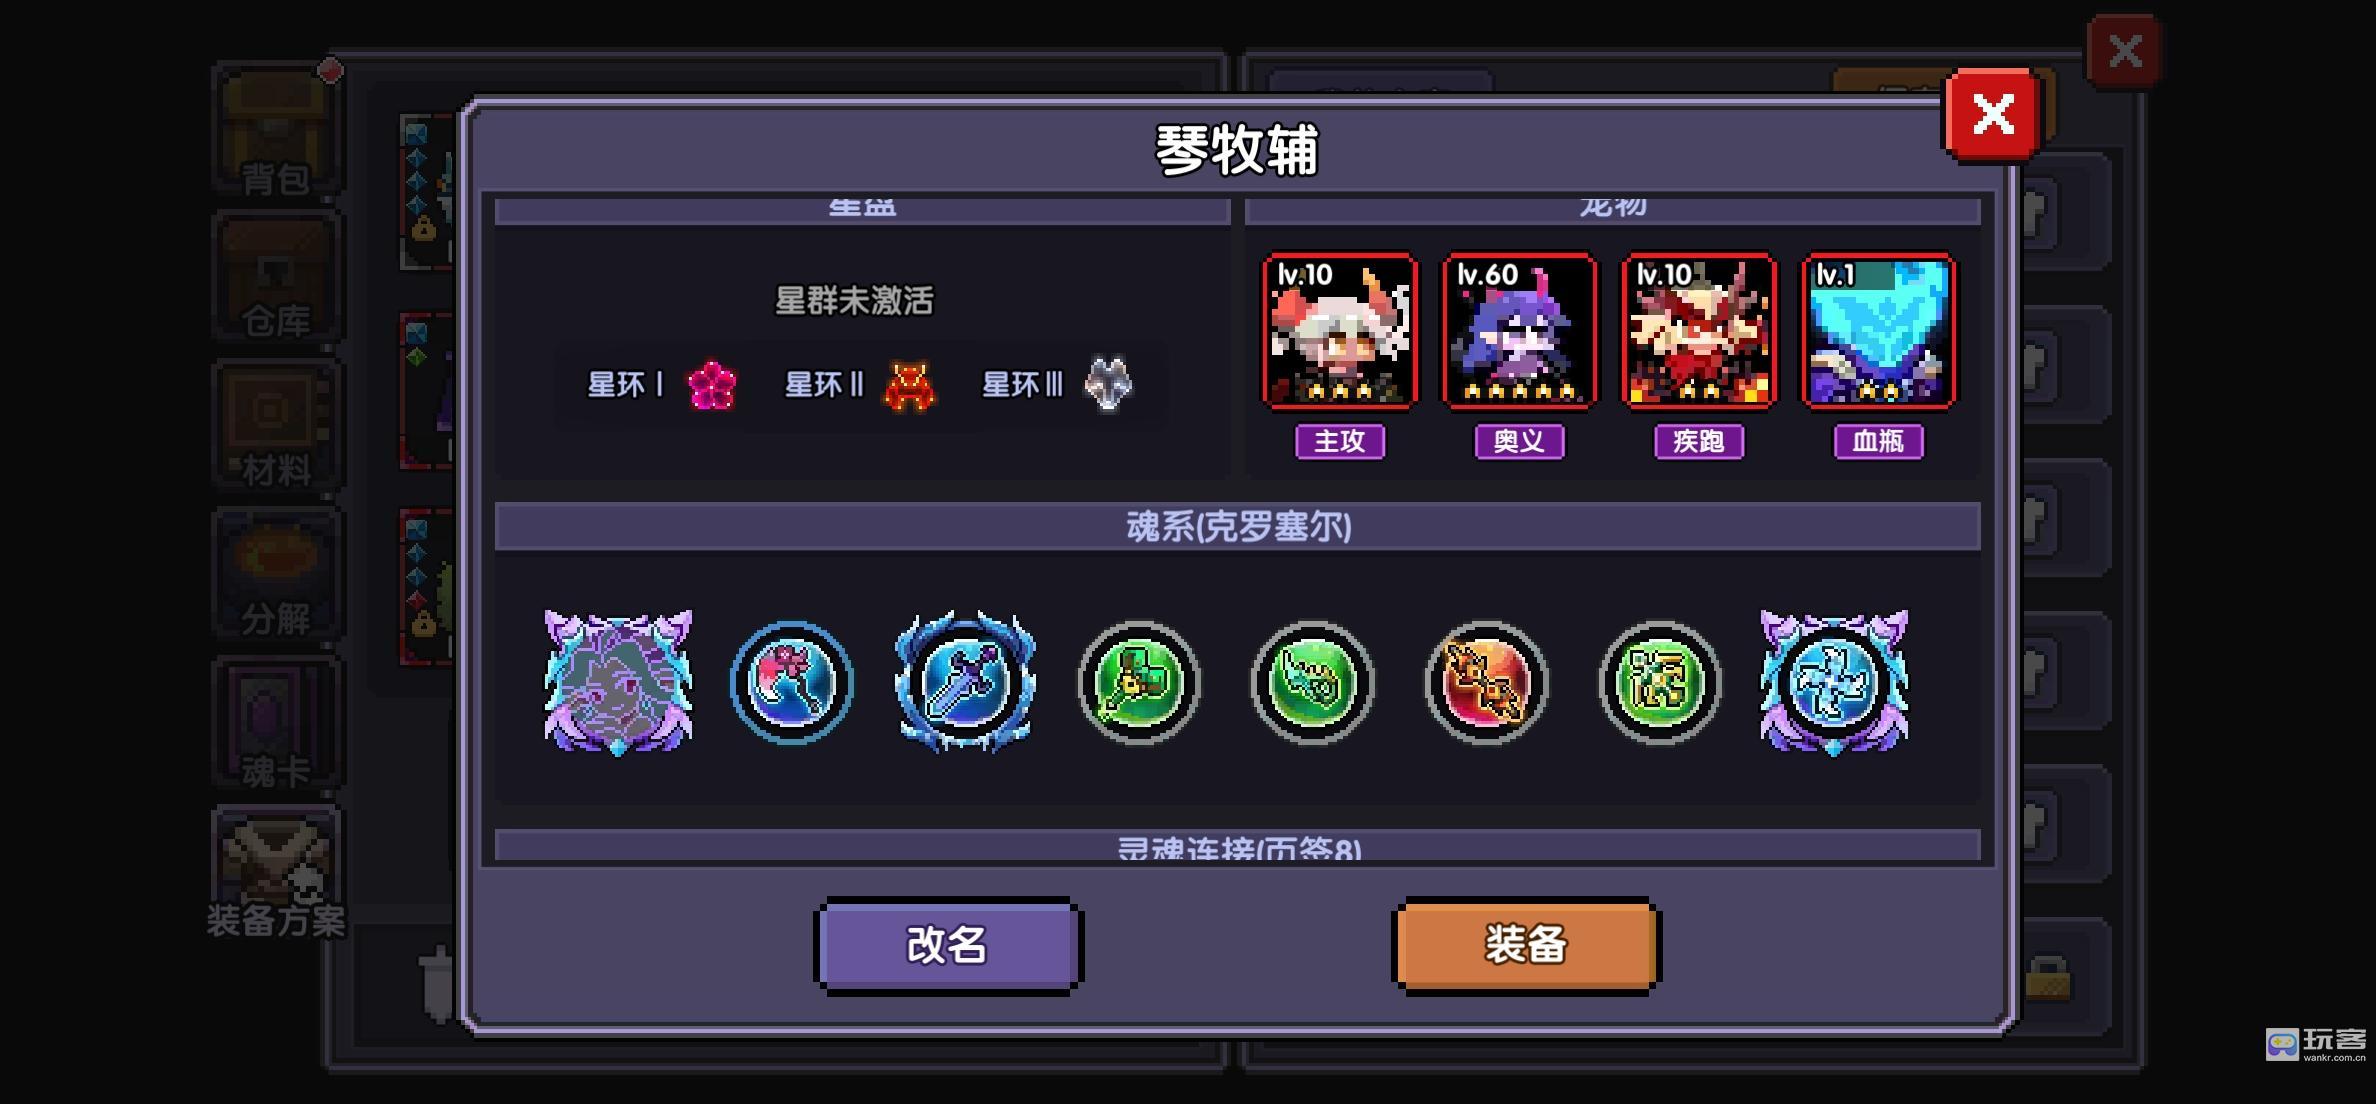Click the 主攻 label tag

click(1340, 441)
